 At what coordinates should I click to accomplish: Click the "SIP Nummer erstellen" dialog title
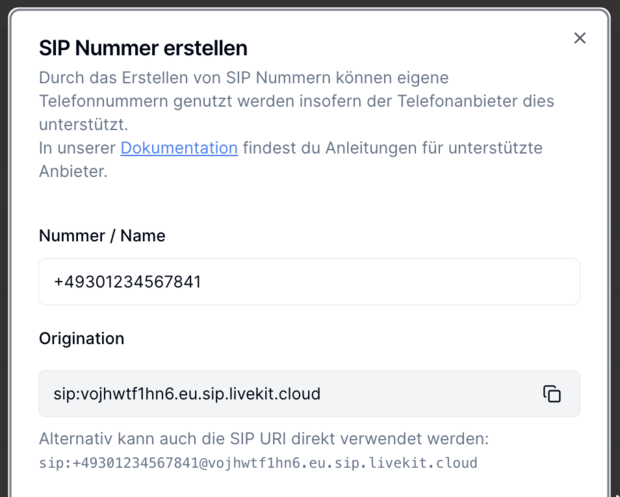143,48
